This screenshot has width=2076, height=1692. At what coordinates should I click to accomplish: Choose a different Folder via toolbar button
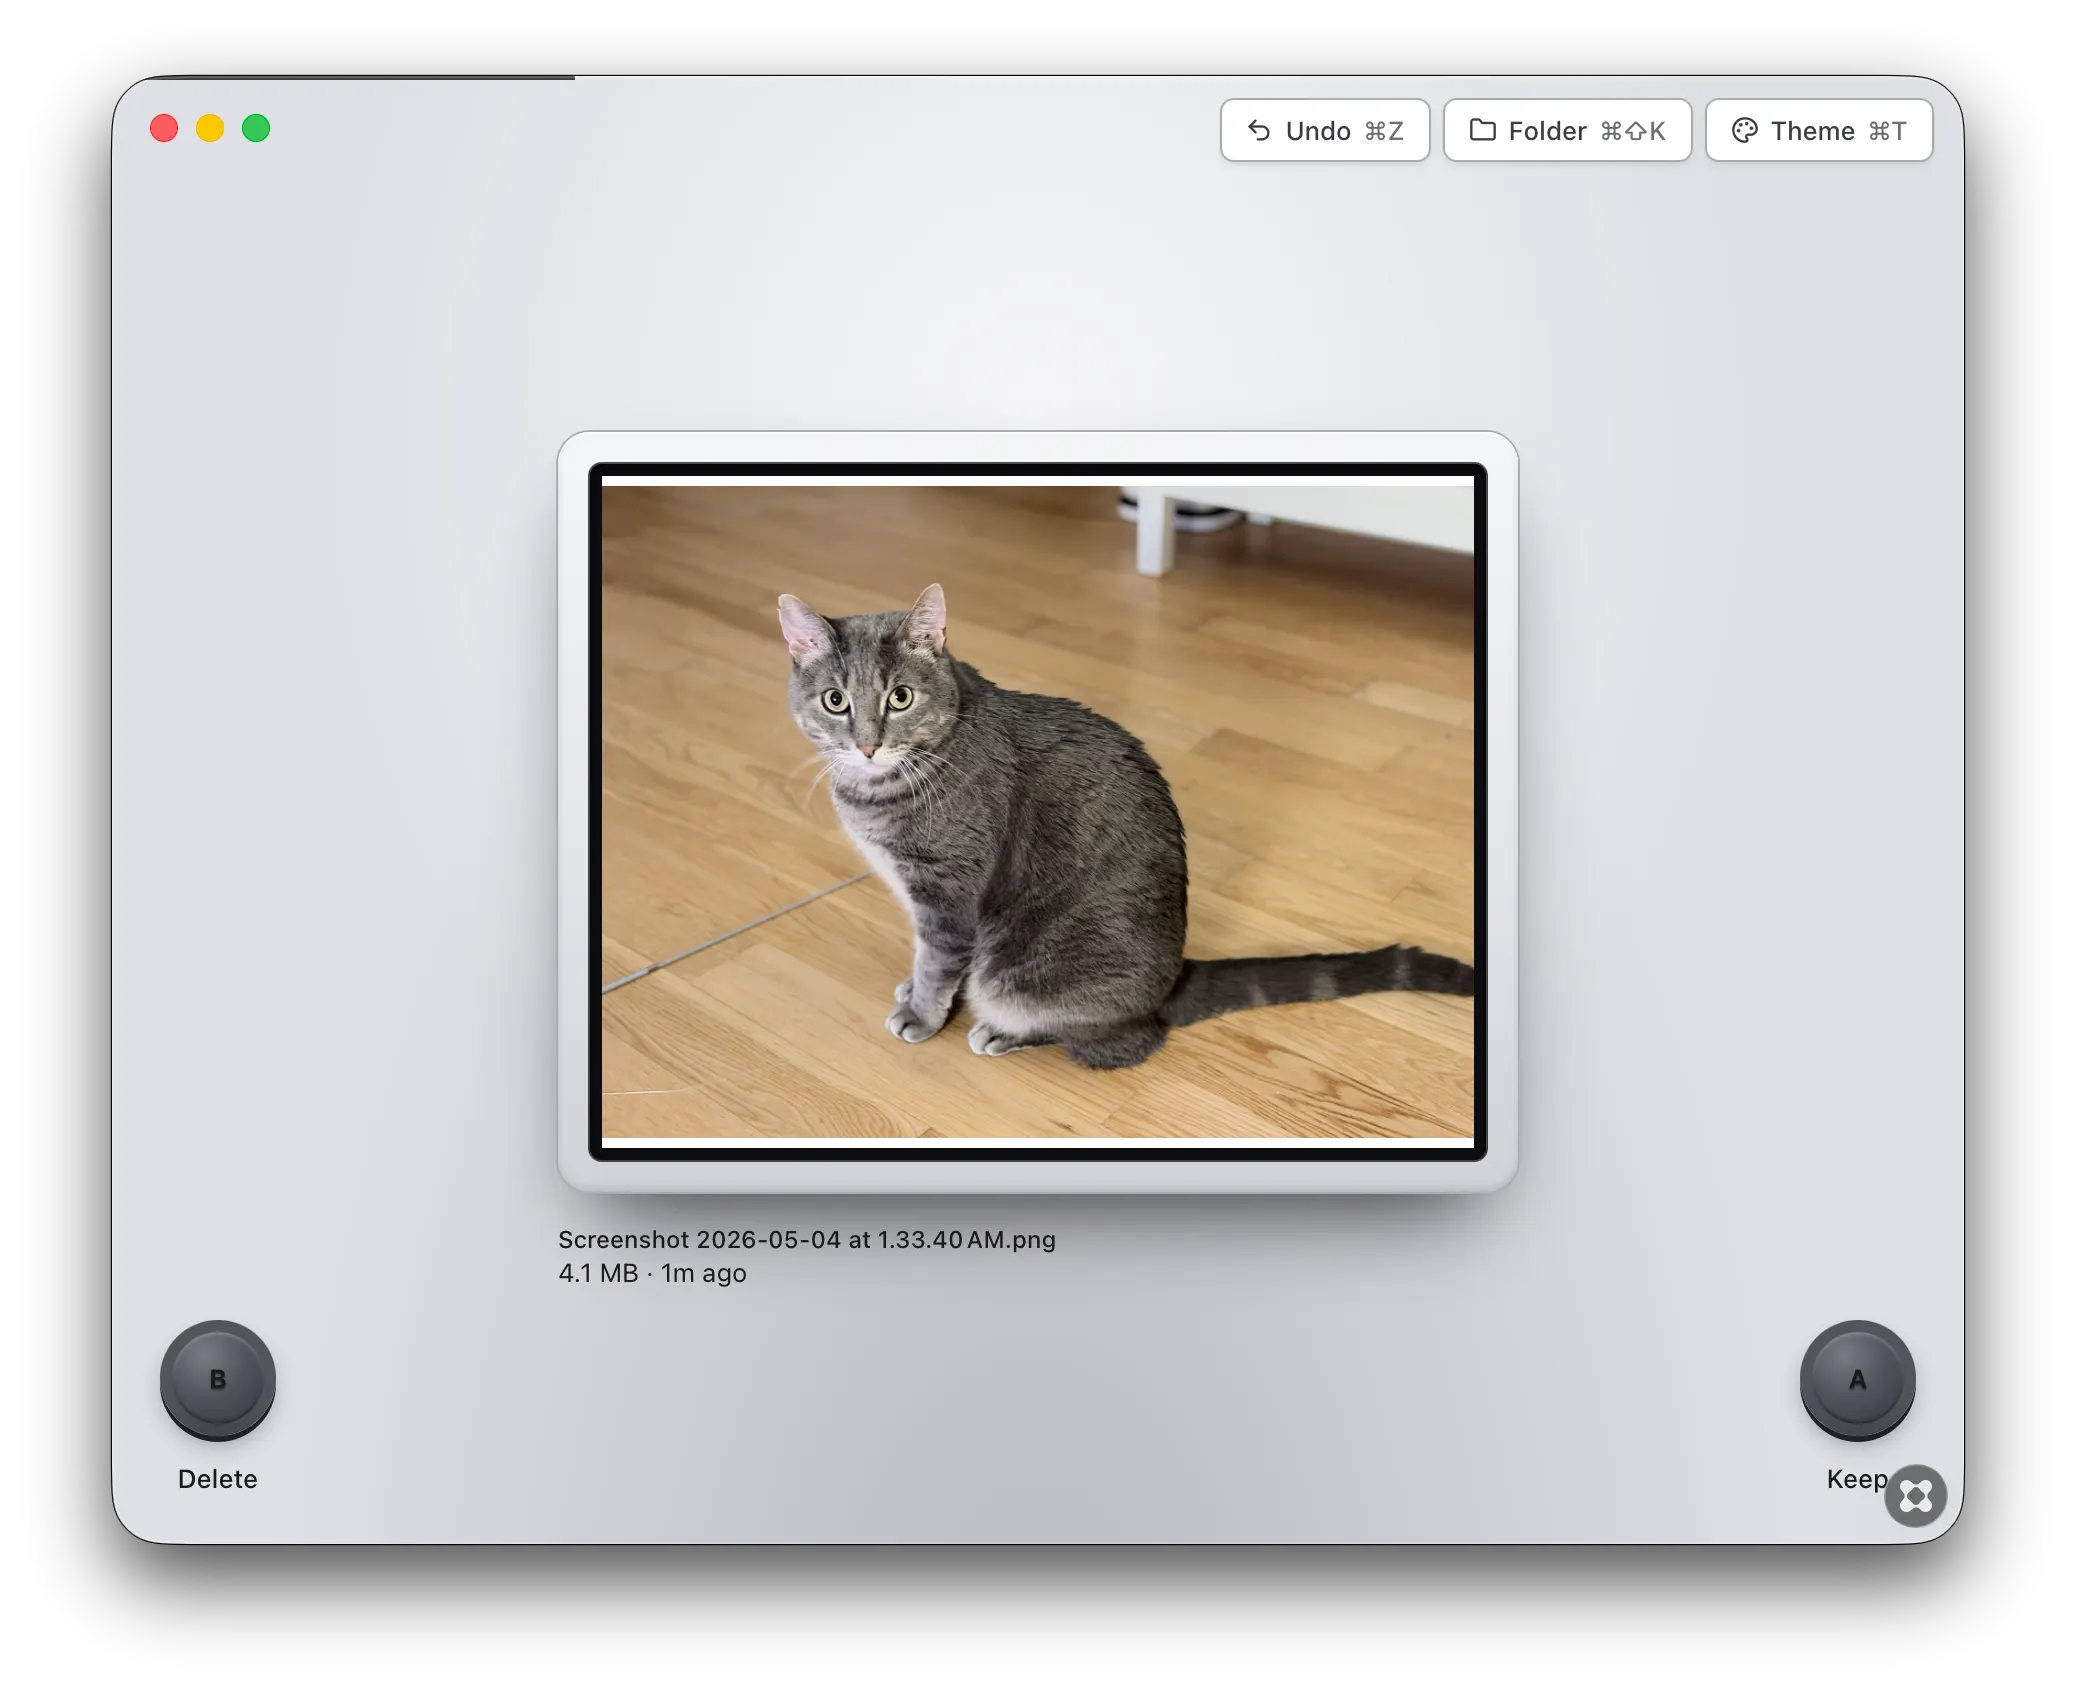click(1567, 130)
